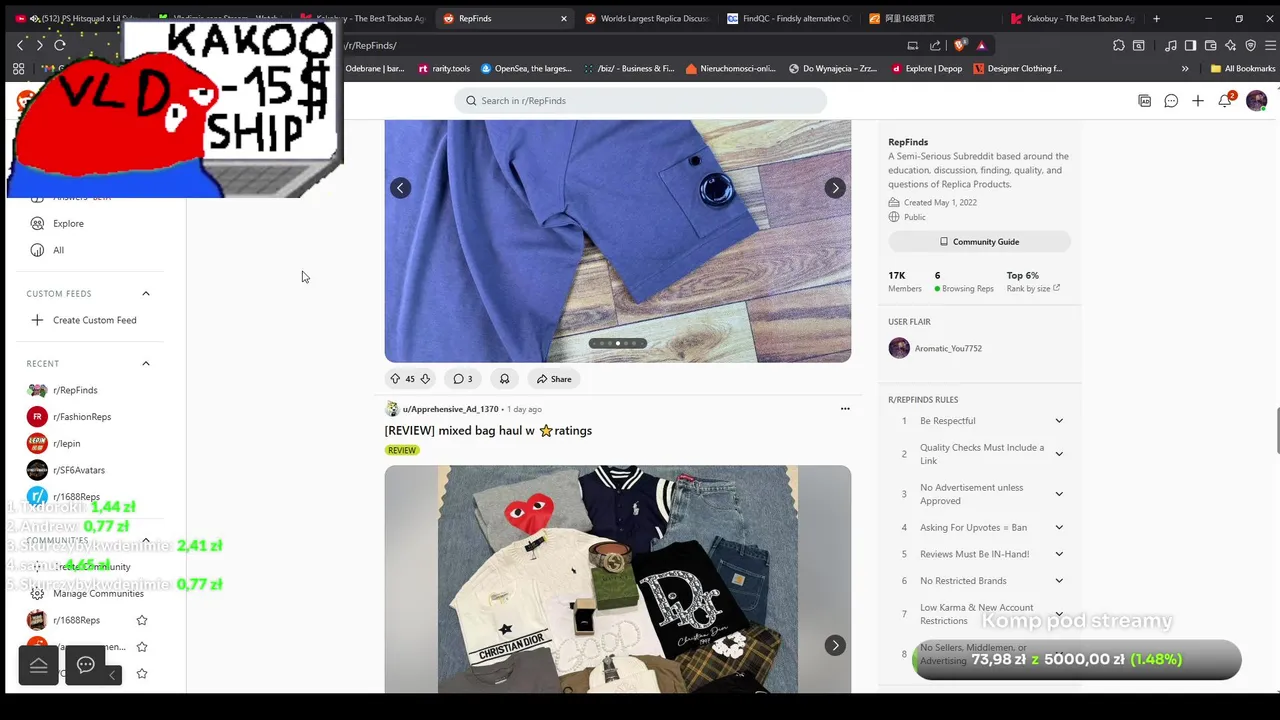Show previous image in polo shirt gallery

pos(400,188)
